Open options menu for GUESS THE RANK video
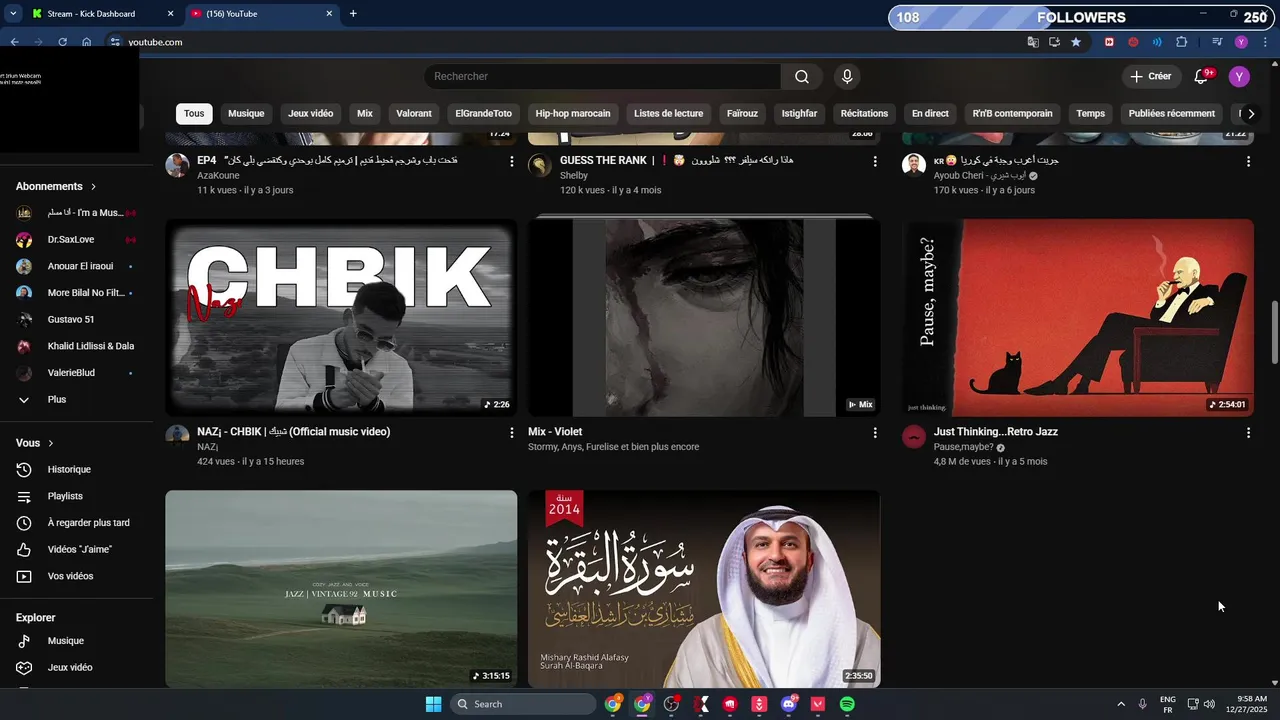1280x720 pixels. point(875,161)
